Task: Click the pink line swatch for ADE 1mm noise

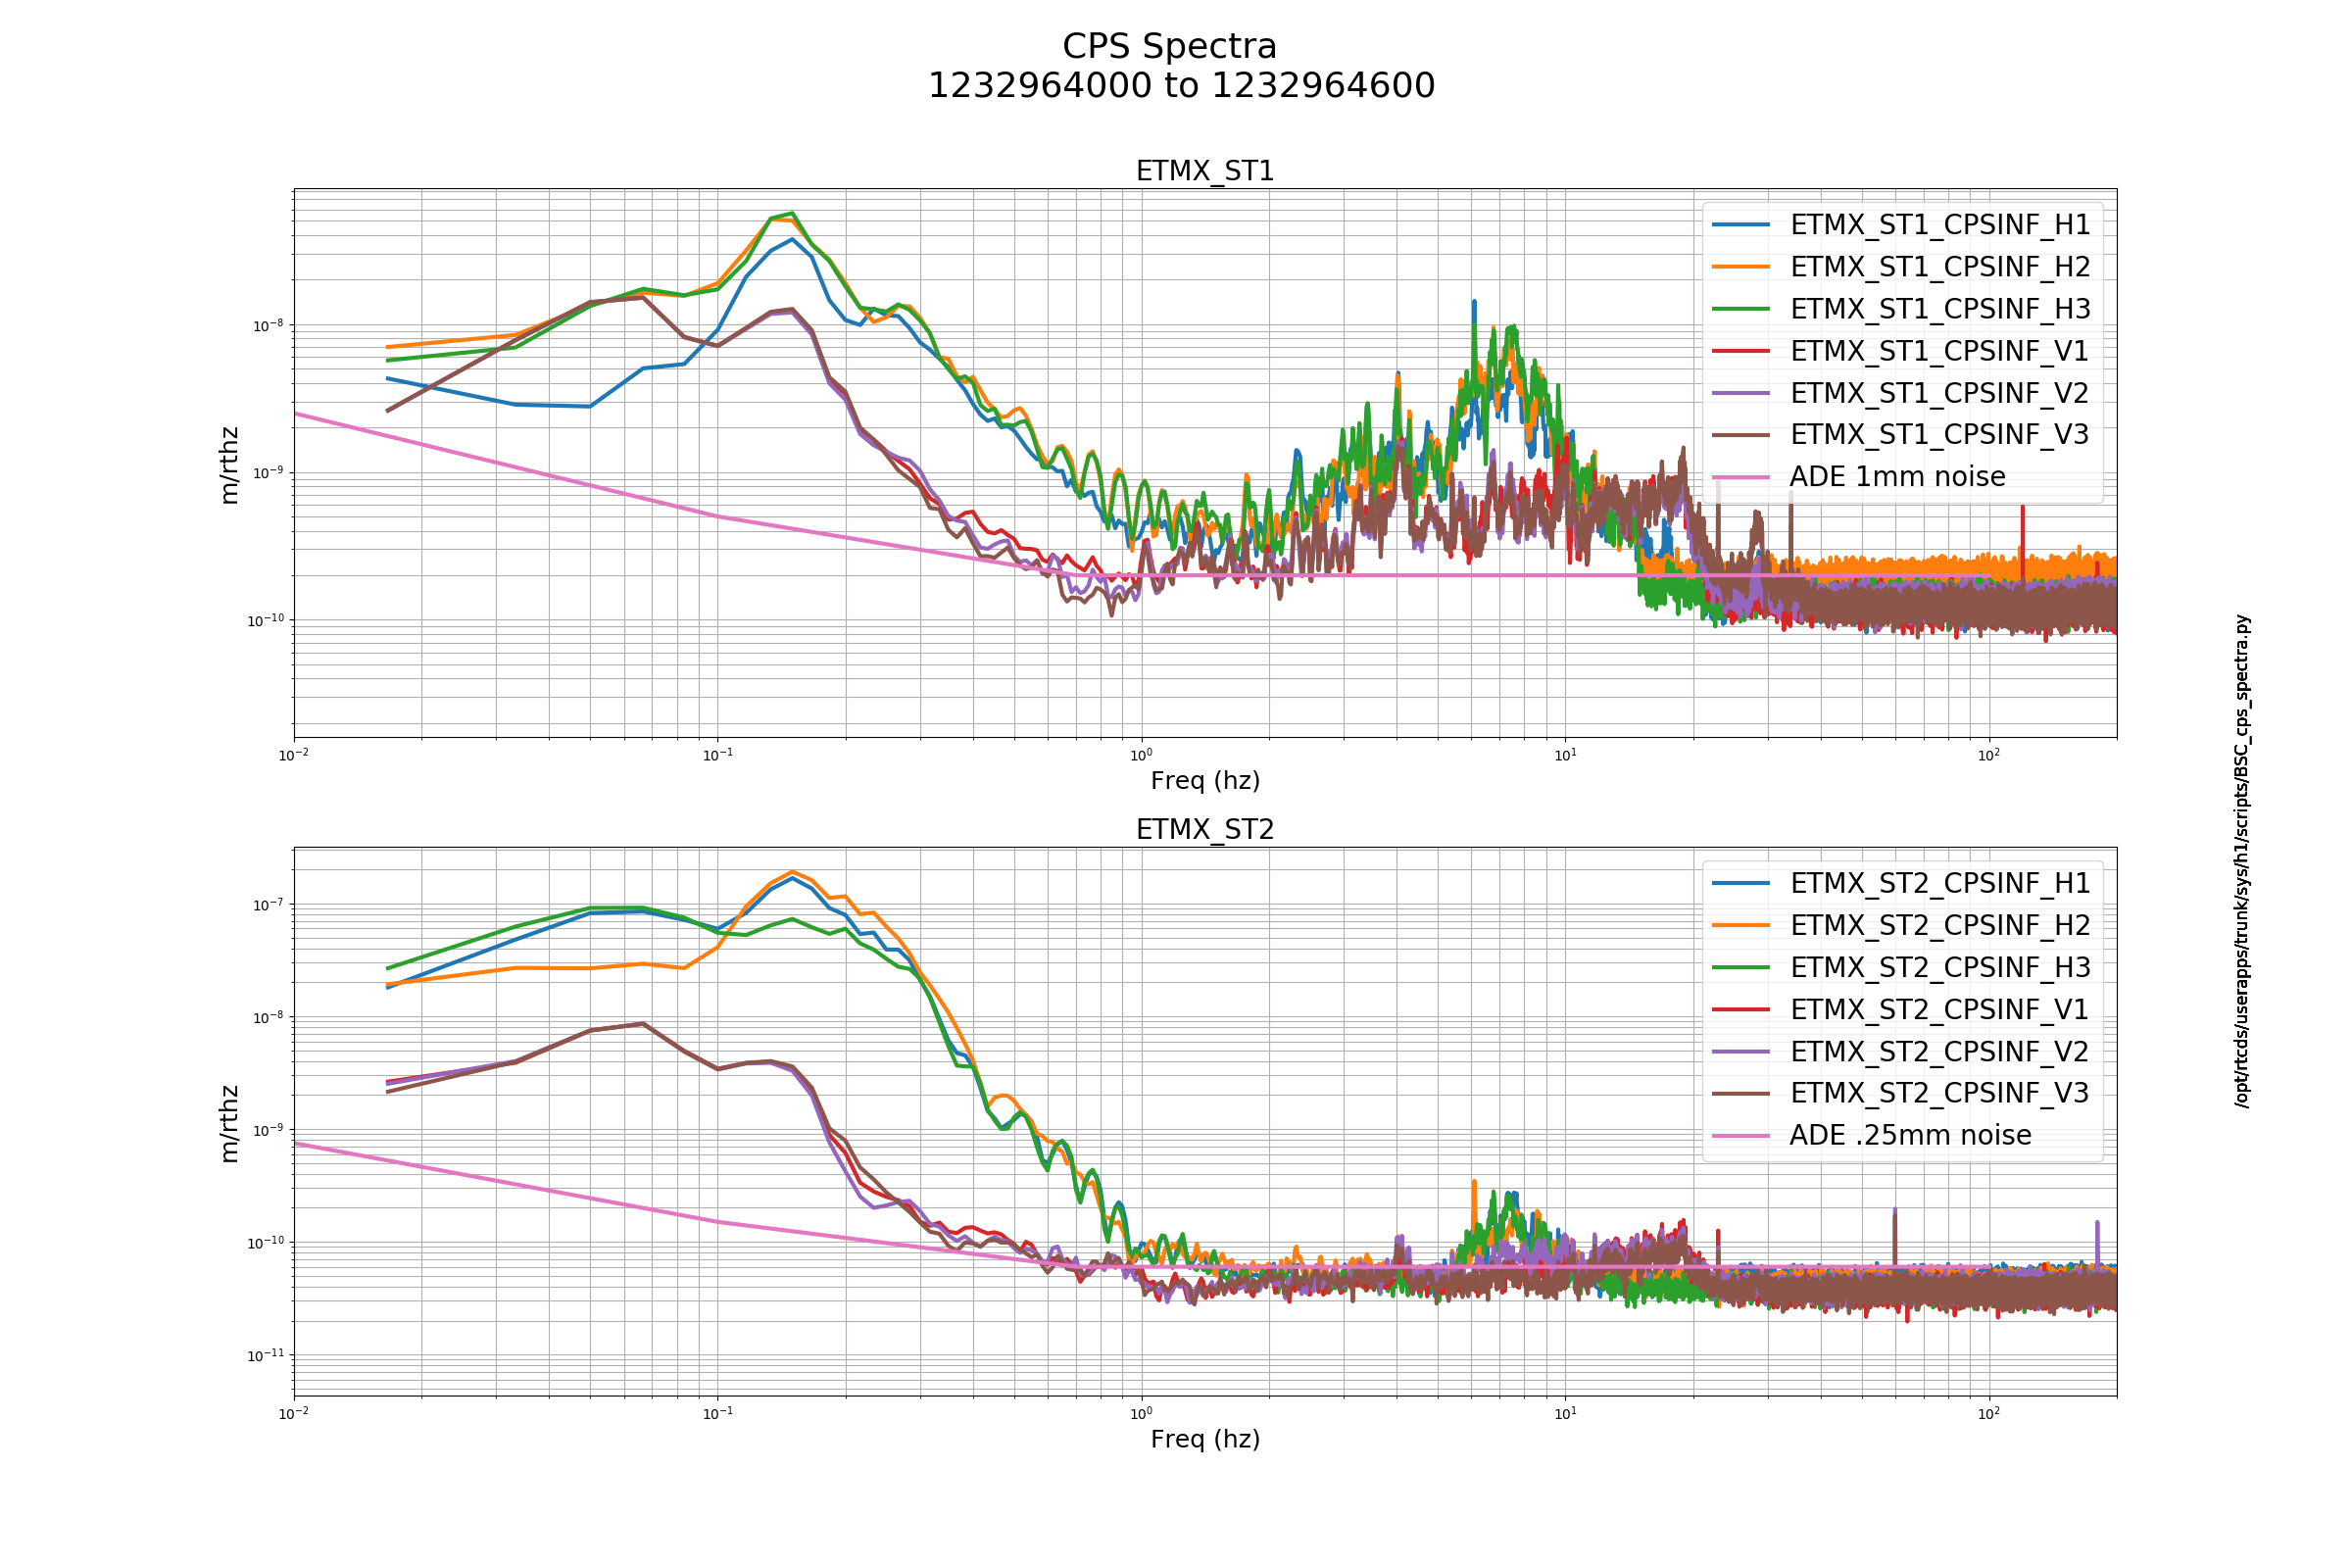Action: (x=1741, y=477)
